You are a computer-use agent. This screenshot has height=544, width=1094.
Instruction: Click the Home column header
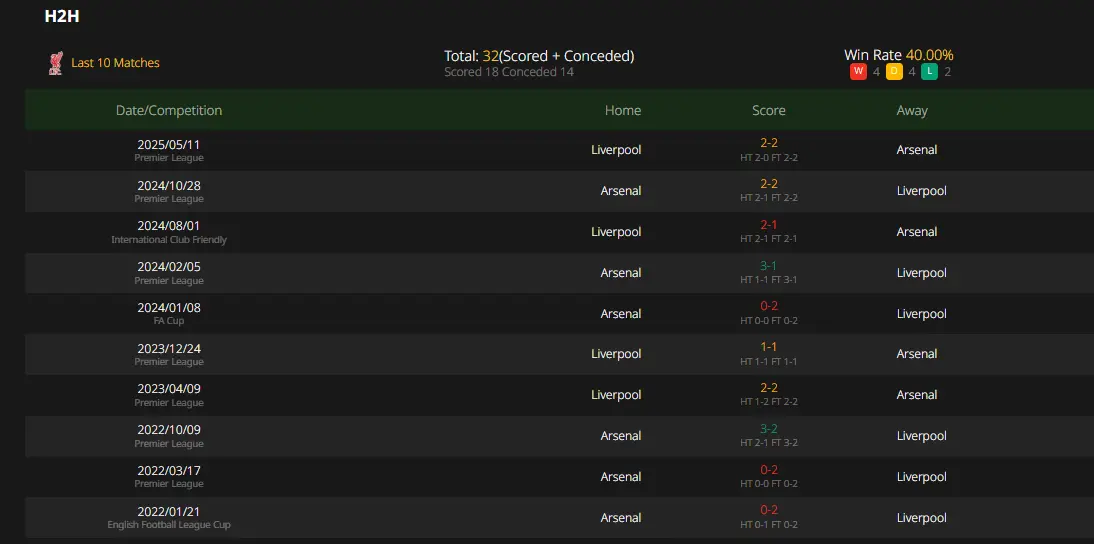coord(622,110)
